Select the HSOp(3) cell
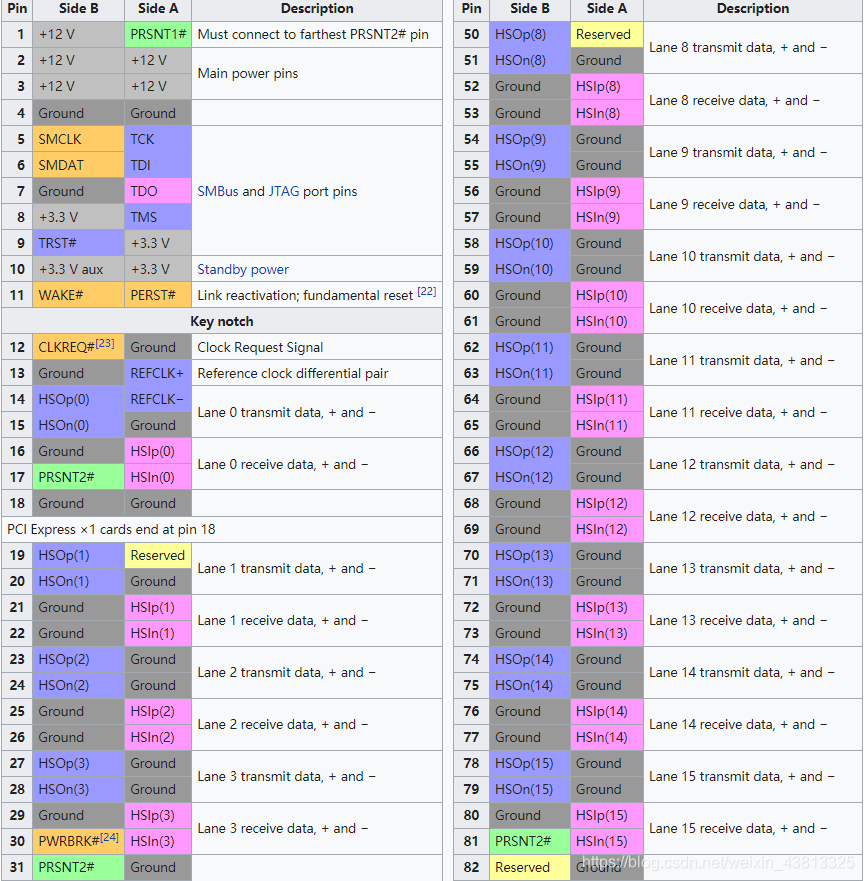 pyautogui.click(x=79, y=763)
